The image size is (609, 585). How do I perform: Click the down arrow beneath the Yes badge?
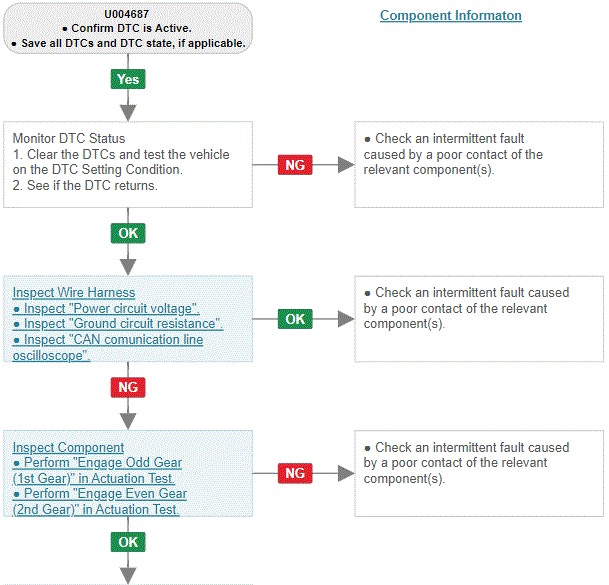128,113
